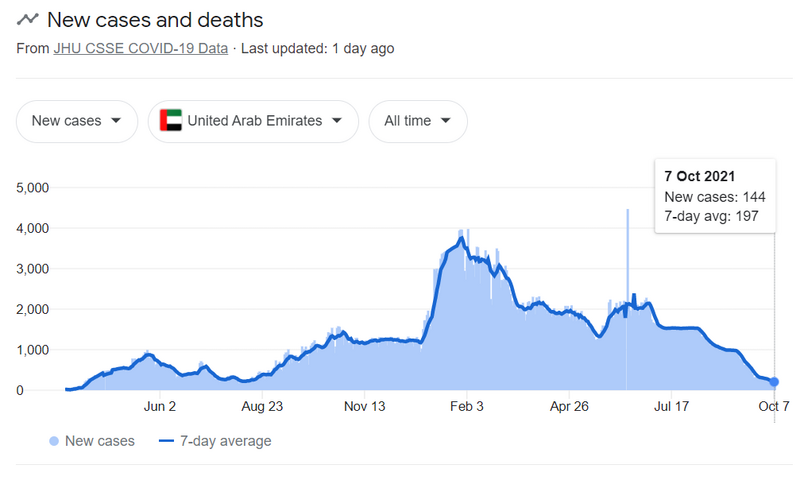The height and width of the screenshot is (480, 800).
Task: Open the All time range dropdown
Action: click(418, 121)
